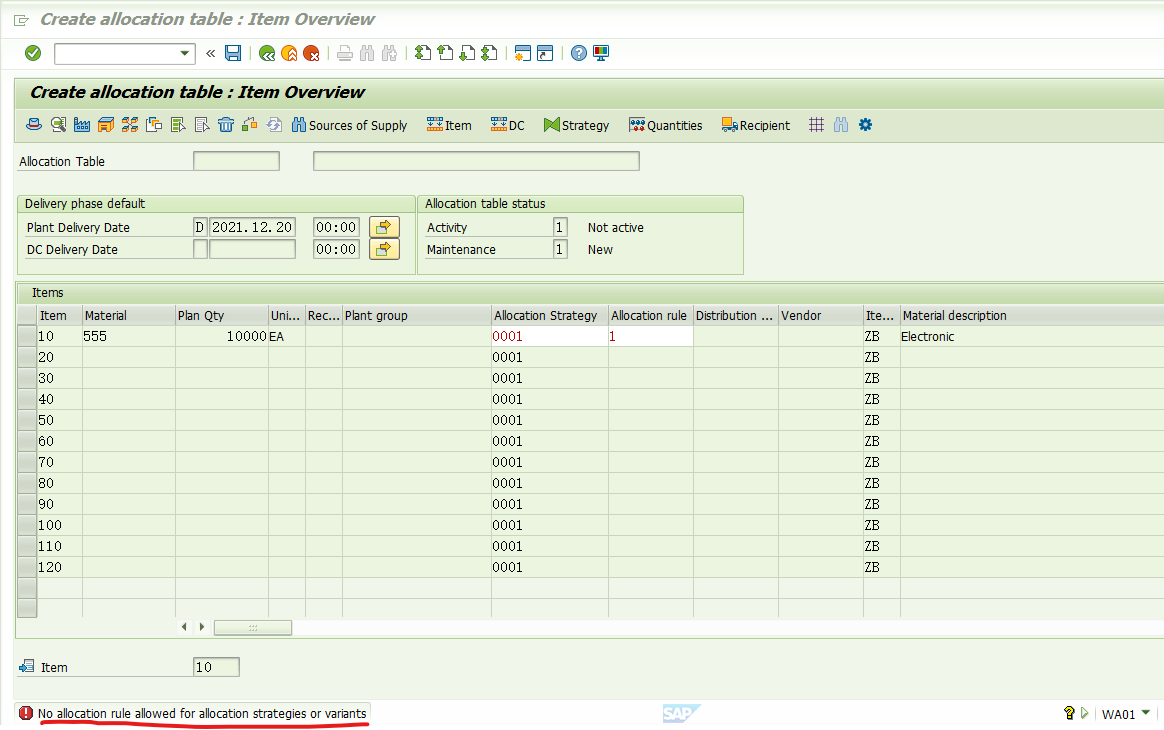
Task: Click the Allocation Strategy column header
Action: (x=549, y=316)
